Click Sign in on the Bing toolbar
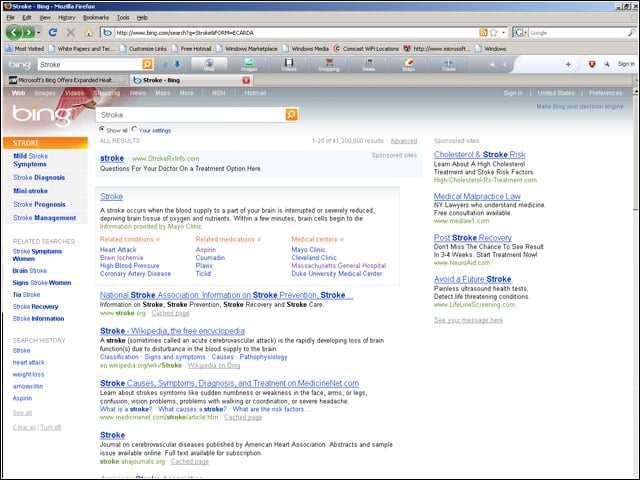Screen dimensions: 640x480 (626, 64)
